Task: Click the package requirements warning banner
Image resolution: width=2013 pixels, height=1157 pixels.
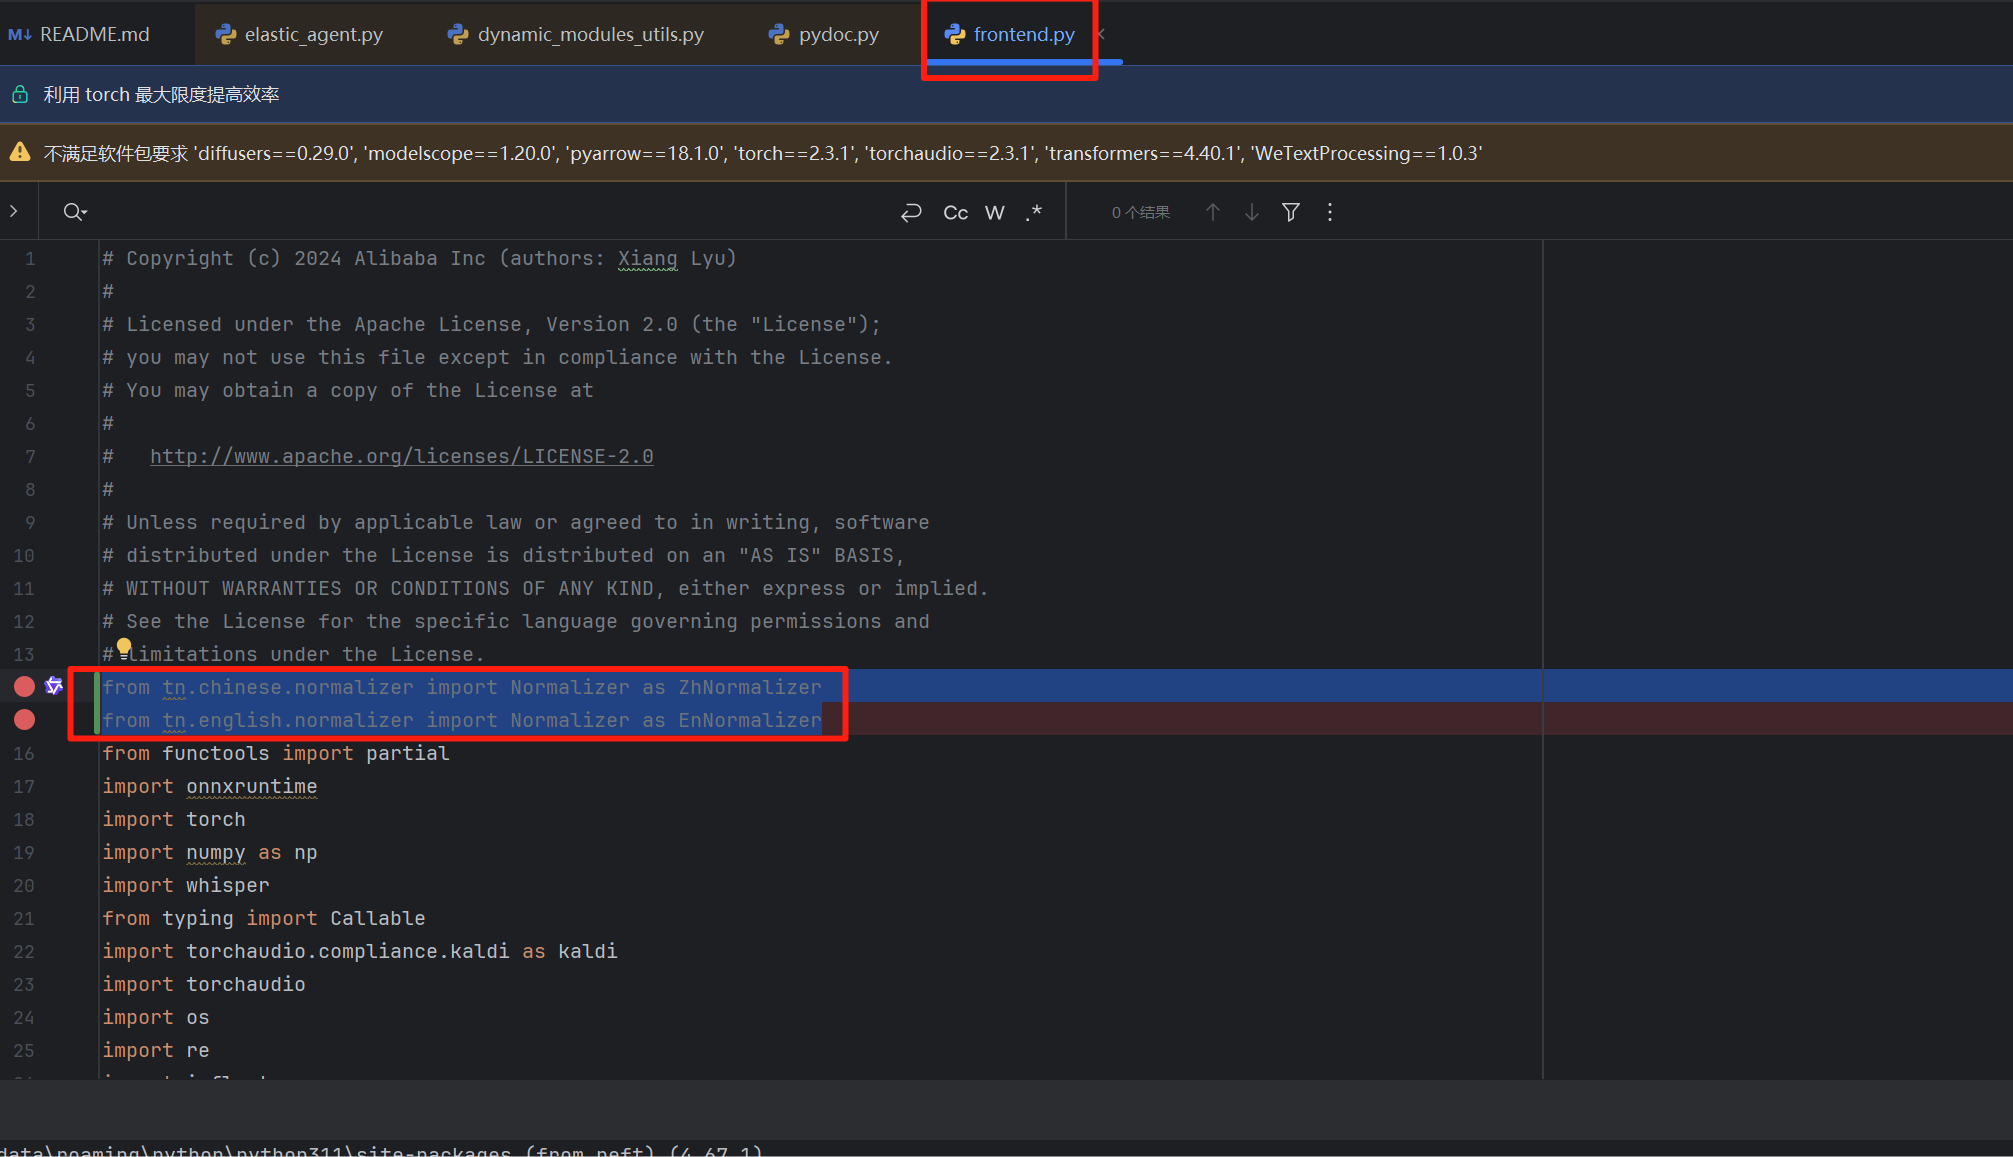Action: tap(760, 153)
